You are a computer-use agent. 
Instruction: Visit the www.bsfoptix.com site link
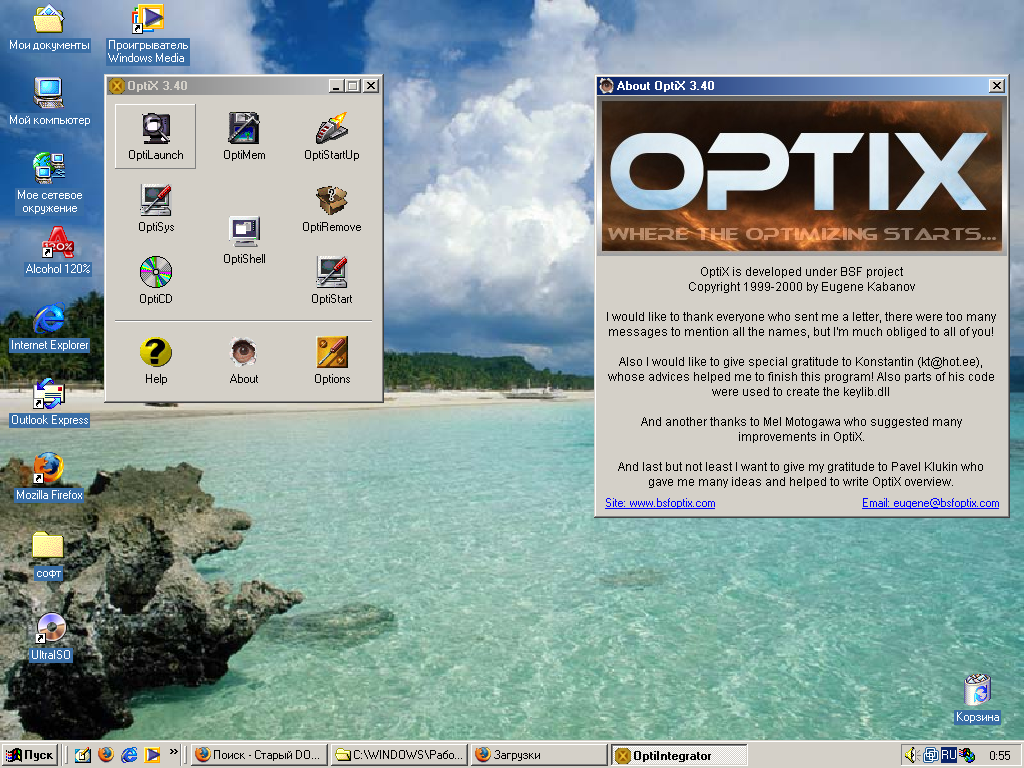click(660, 503)
